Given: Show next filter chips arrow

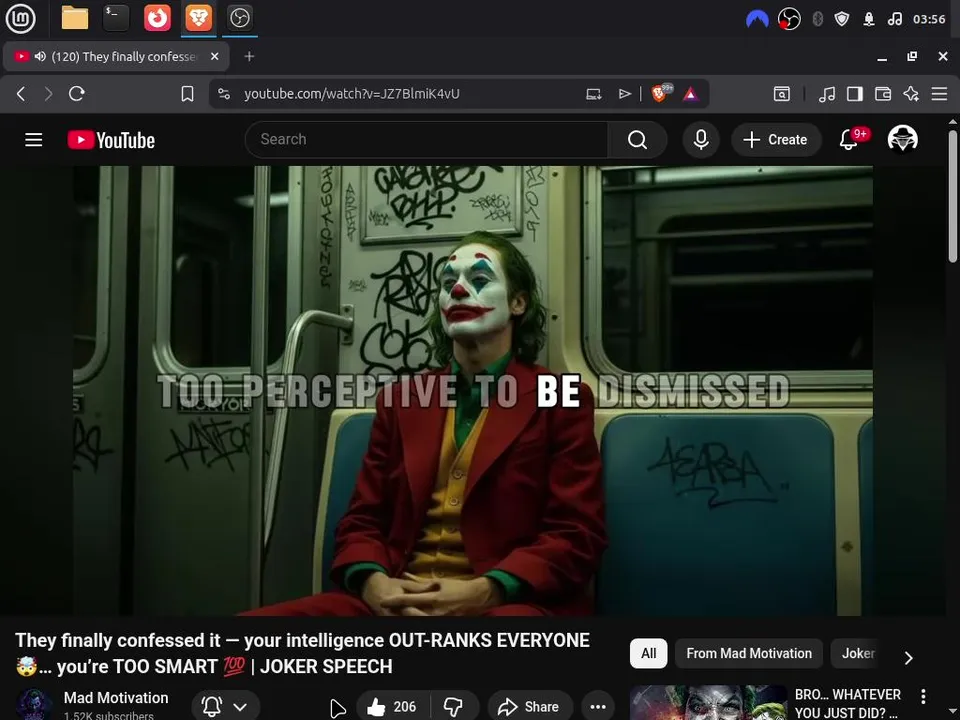Looking at the screenshot, I should pos(909,658).
